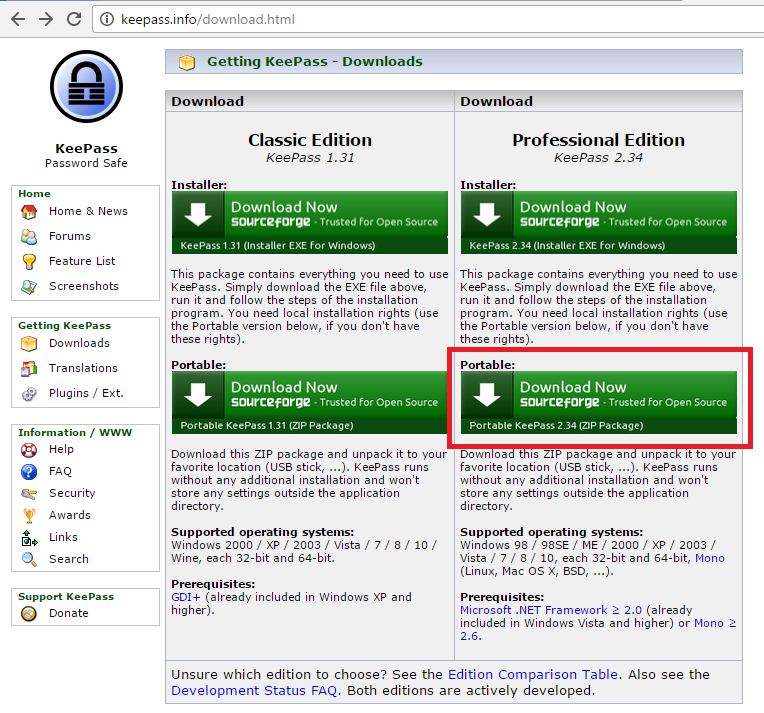Open the Donate link
The image size is (764, 713).
coord(69,613)
